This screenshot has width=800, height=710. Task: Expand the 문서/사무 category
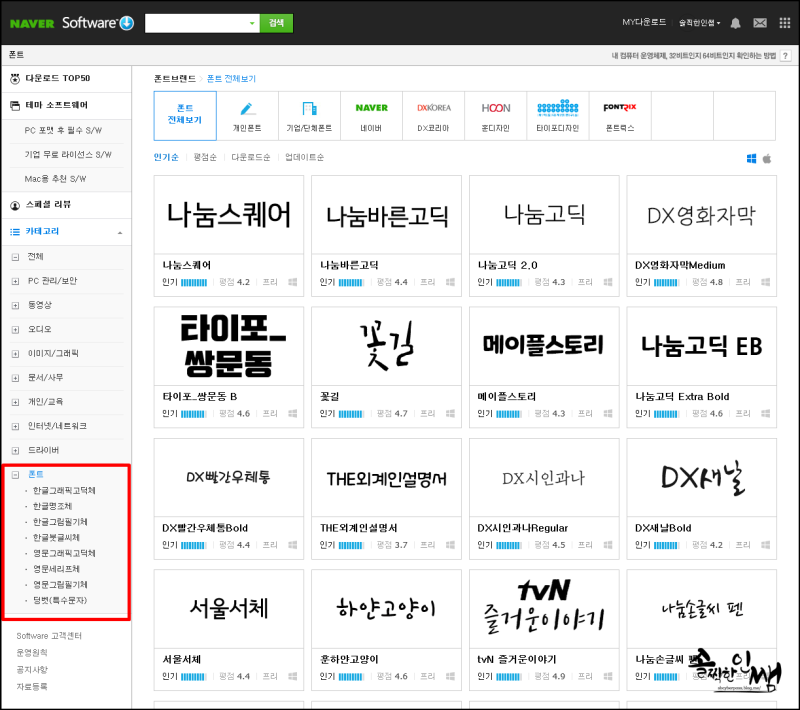pyautogui.click(x=15, y=378)
